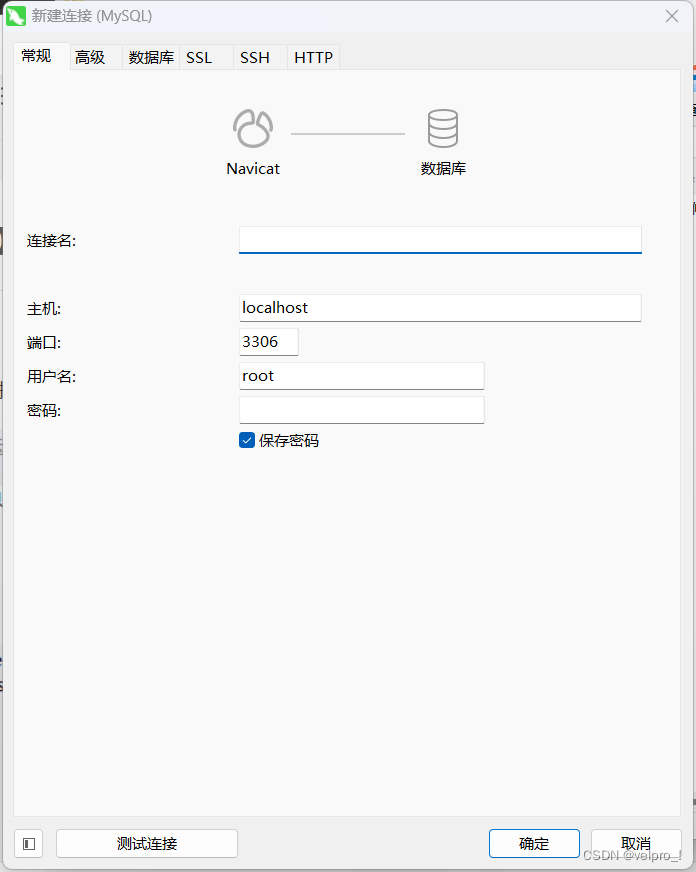Image resolution: width=696 pixels, height=872 pixels.
Task: Focus the 连接名 input field
Action: click(440, 240)
